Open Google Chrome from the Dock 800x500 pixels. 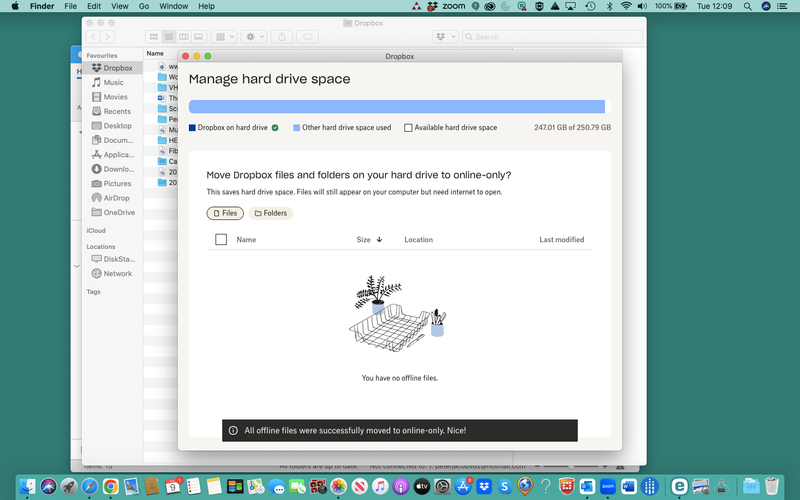(111, 486)
